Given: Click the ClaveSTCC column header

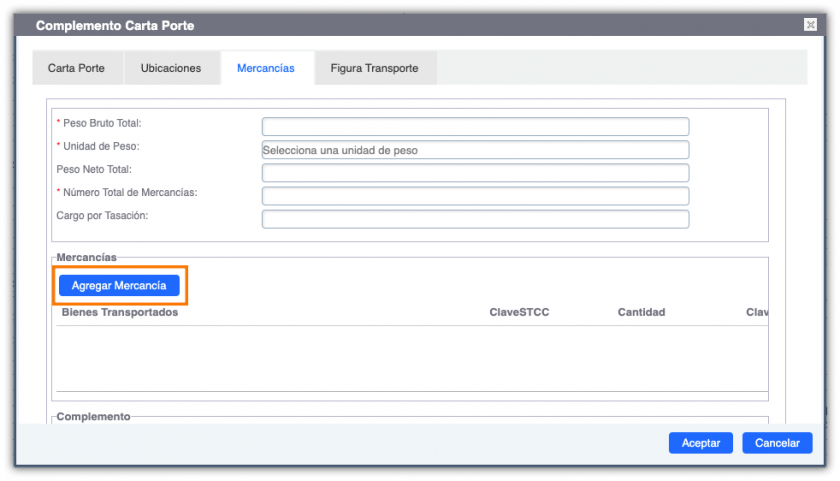Looking at the screenshot, I should pos(519,312).
